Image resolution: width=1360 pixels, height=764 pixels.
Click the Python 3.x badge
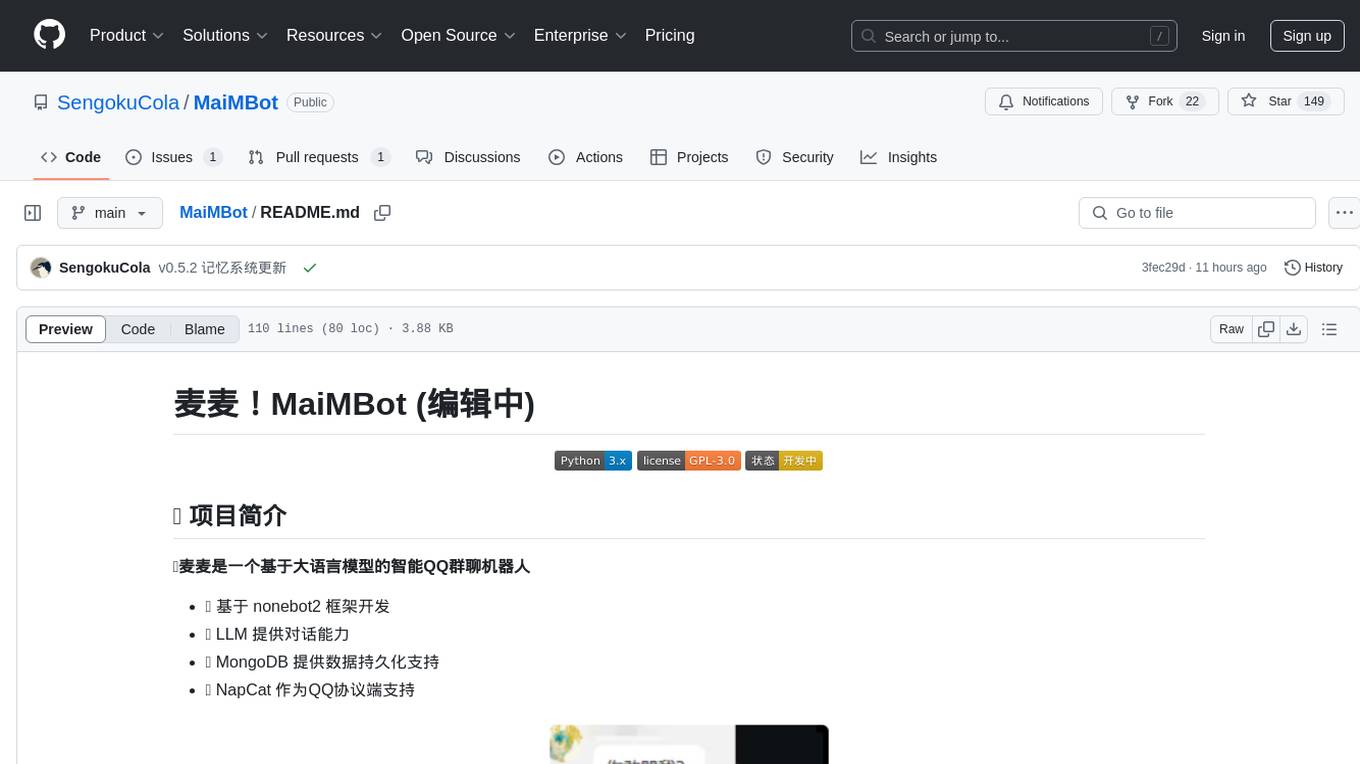(x=593, y=461)
